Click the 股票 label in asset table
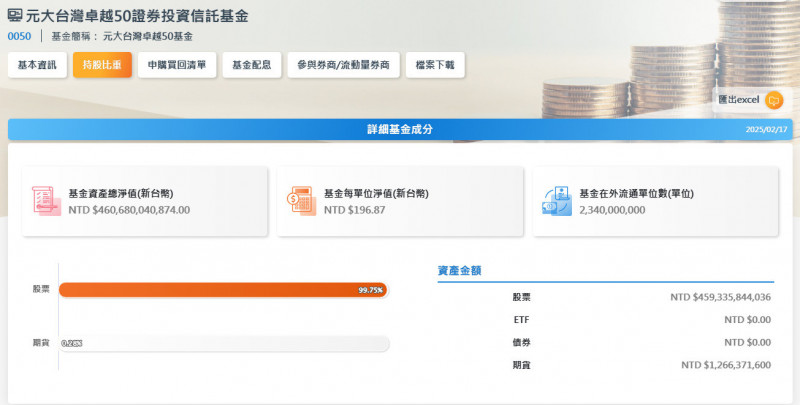Screen dimensions: 800x405 [521, 297]
